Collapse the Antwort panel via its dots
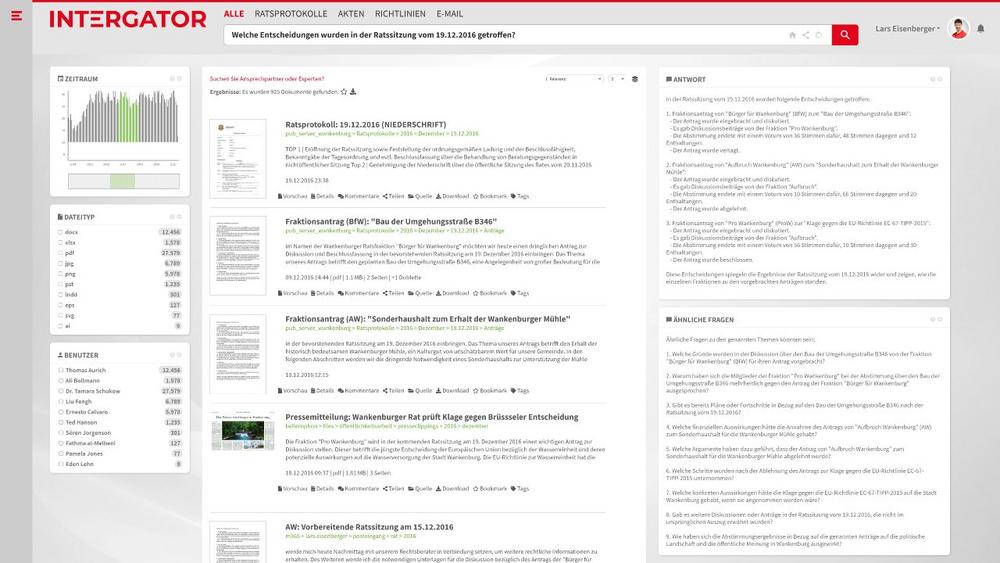The image size is (1000, 563). point(936,80)
